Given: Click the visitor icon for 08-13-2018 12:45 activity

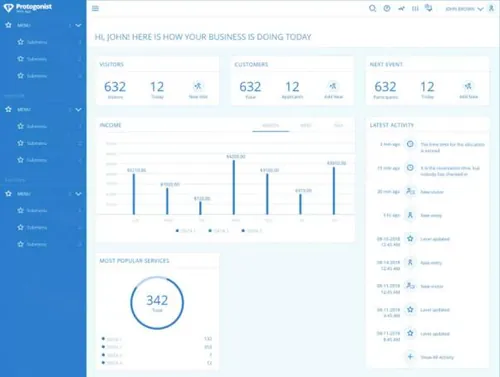Looking at the screenshot, I should [x=410, y=286].
